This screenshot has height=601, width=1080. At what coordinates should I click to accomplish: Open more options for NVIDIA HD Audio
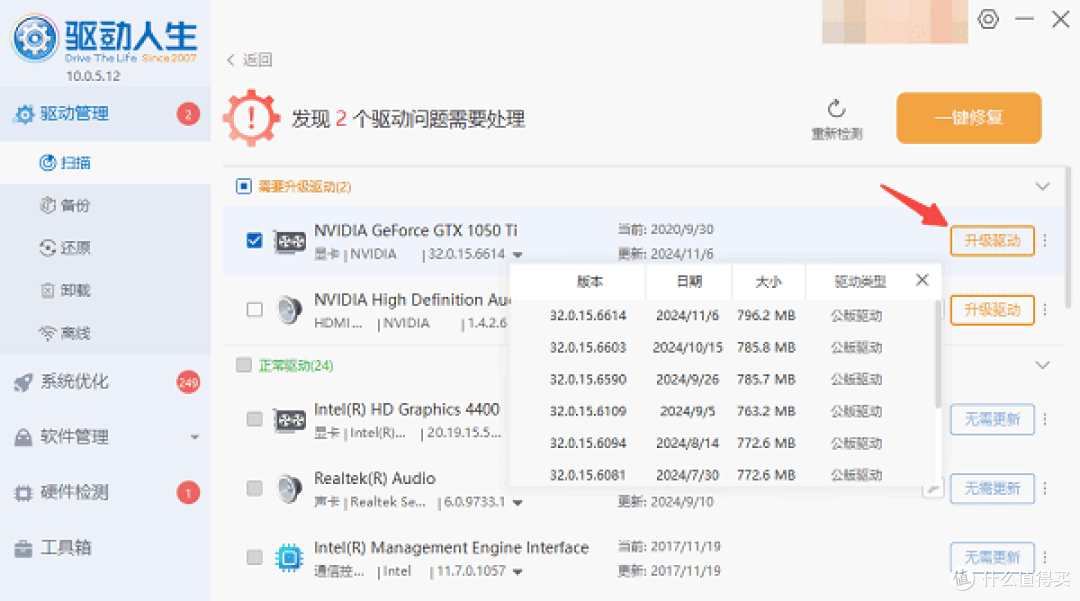click(x=1045, y=310)
